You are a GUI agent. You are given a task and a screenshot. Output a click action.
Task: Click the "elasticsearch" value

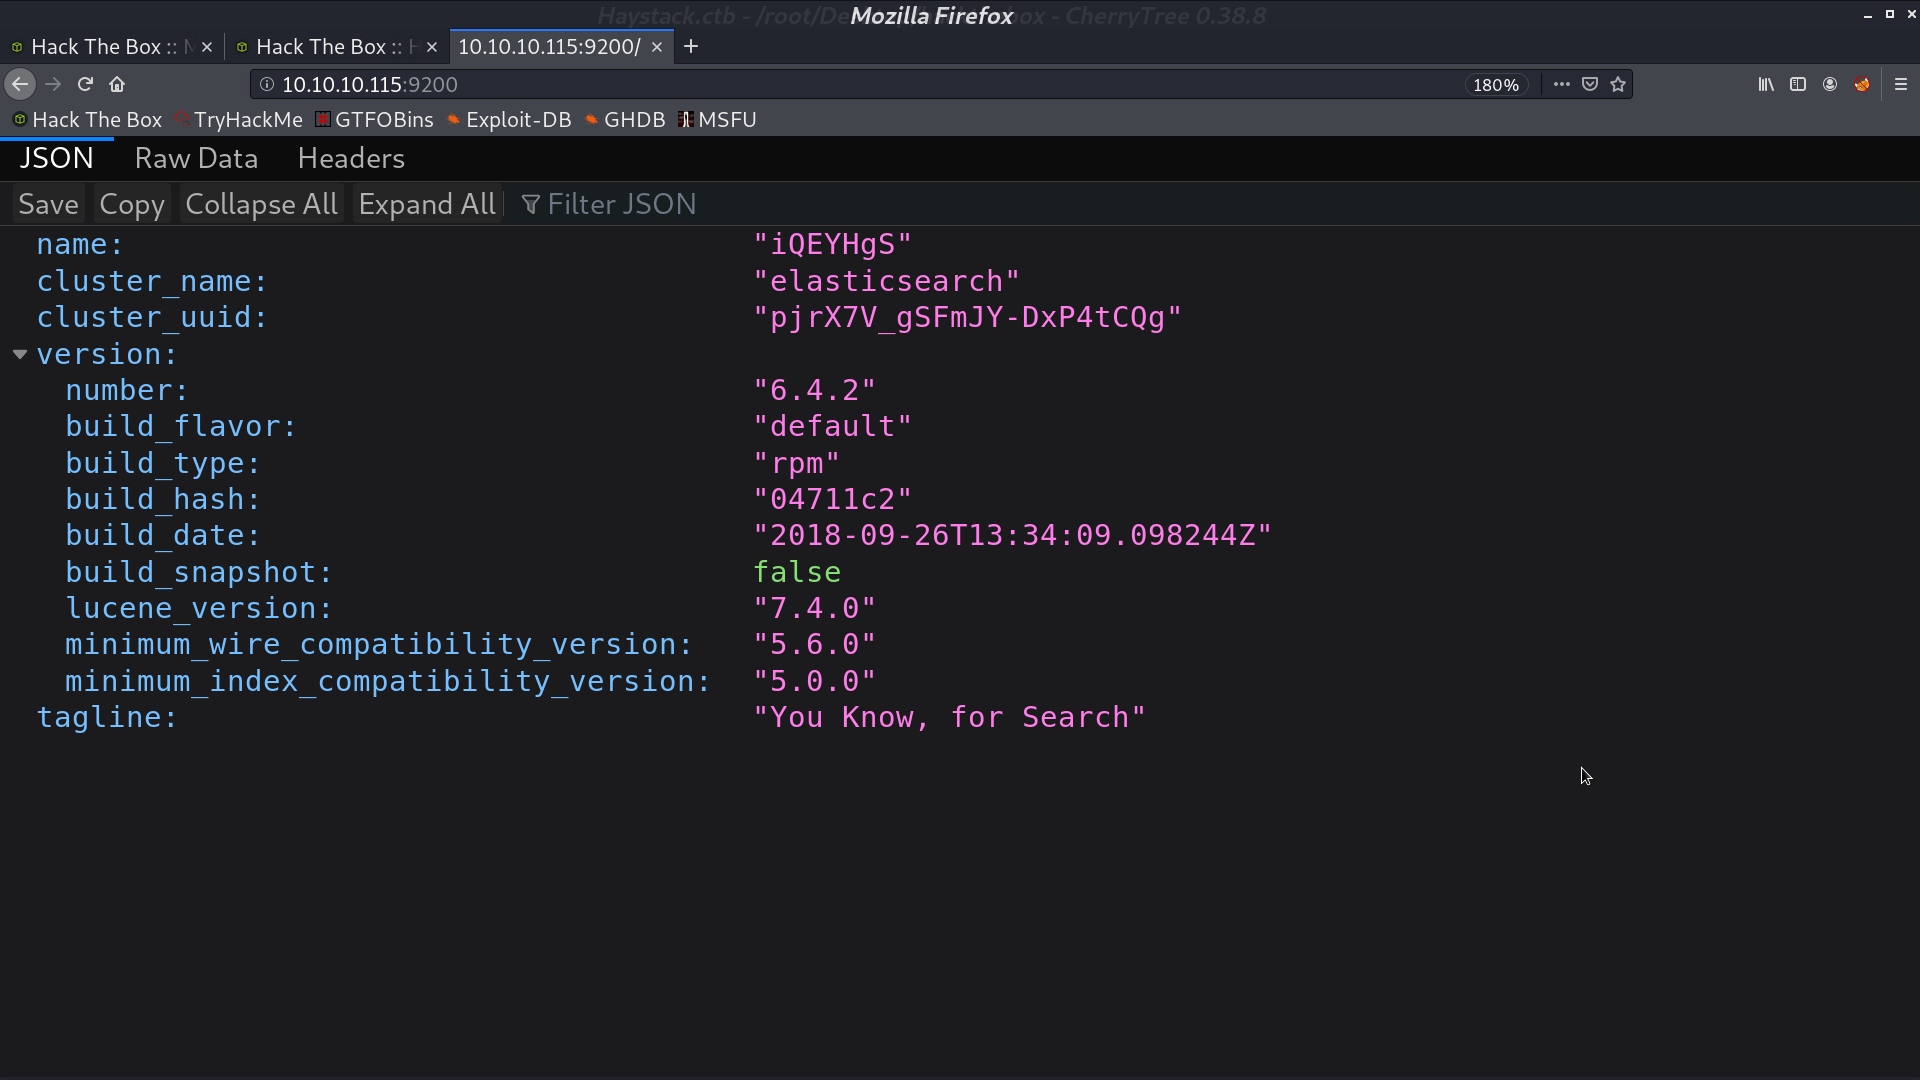coord(886,282)
